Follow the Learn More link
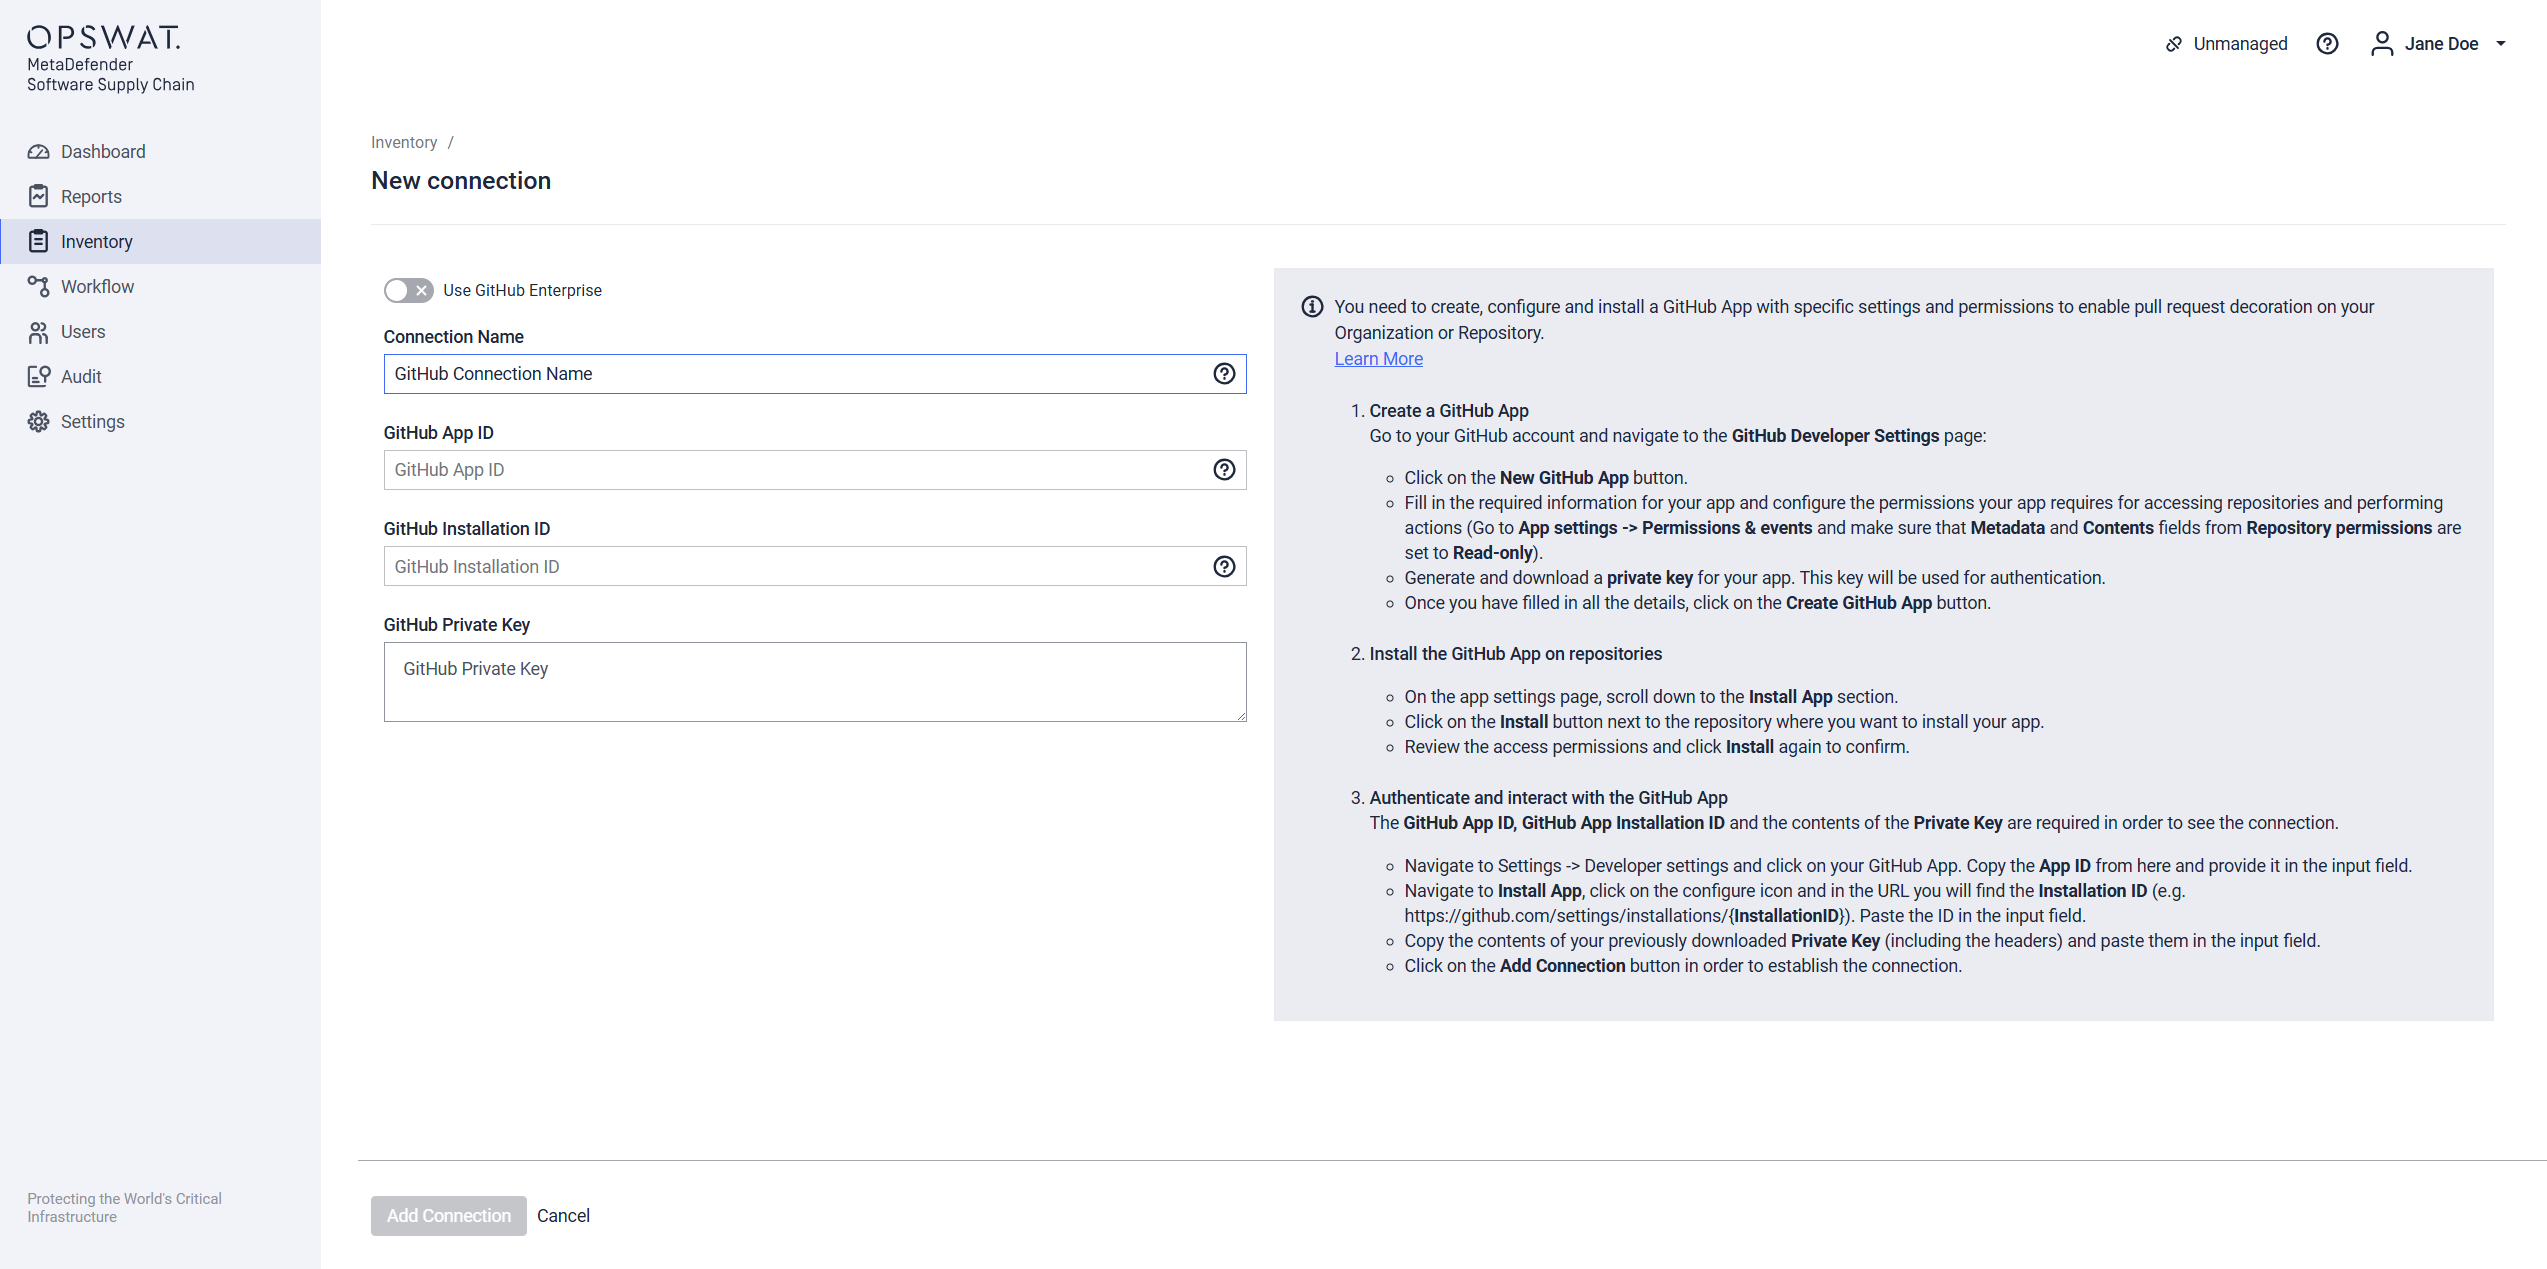The image size is (2547, 1269). click(x=1378, y=359)
